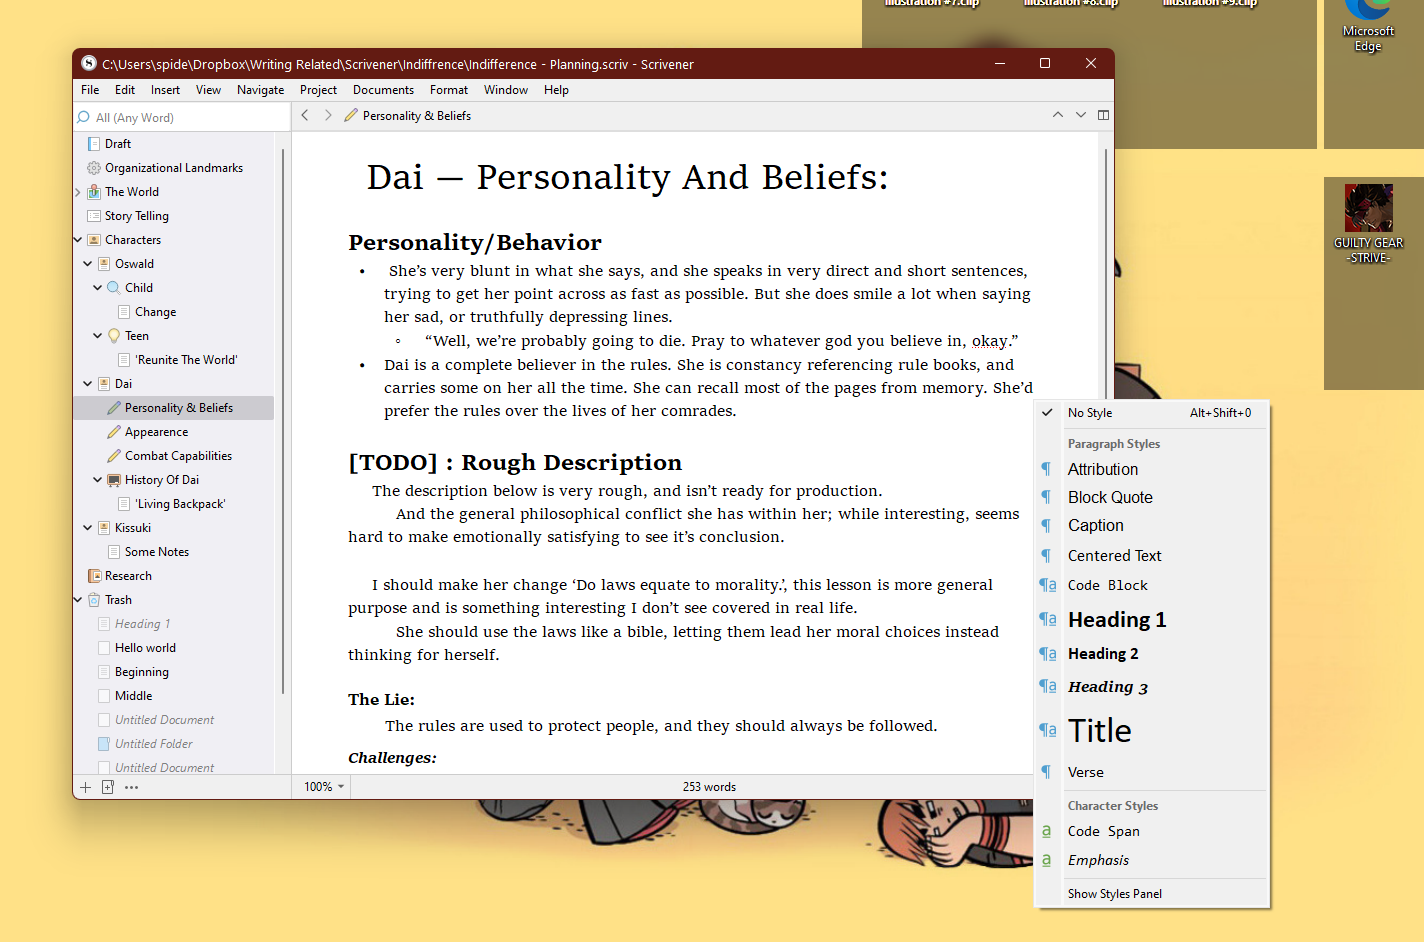The width and height of the screenshot is (1424, 942).
Task: Expand The World folder
Action: [x=78, y=192]
